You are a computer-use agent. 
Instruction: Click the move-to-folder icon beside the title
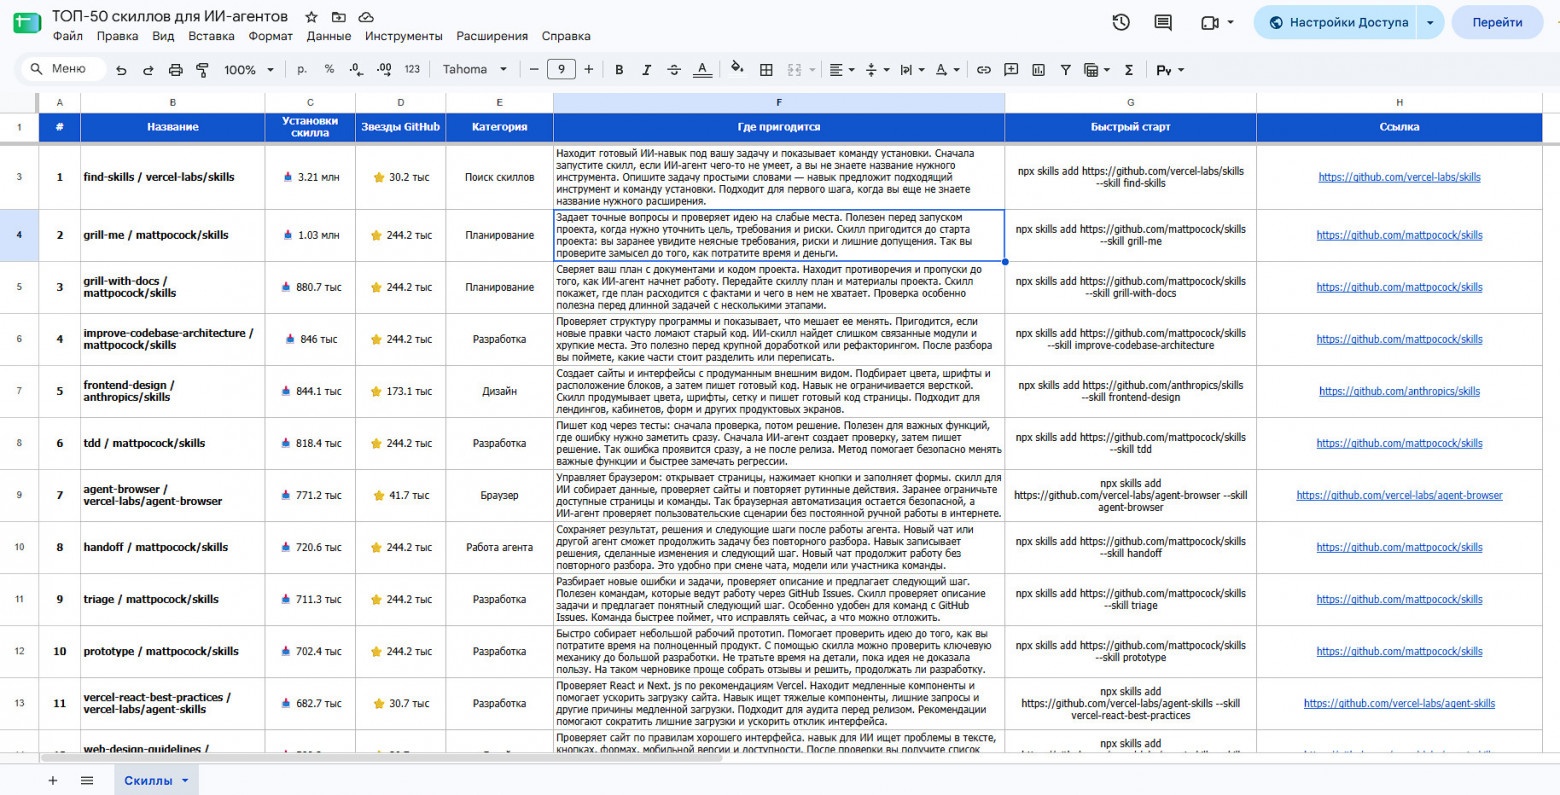click(x=339, y=17)
